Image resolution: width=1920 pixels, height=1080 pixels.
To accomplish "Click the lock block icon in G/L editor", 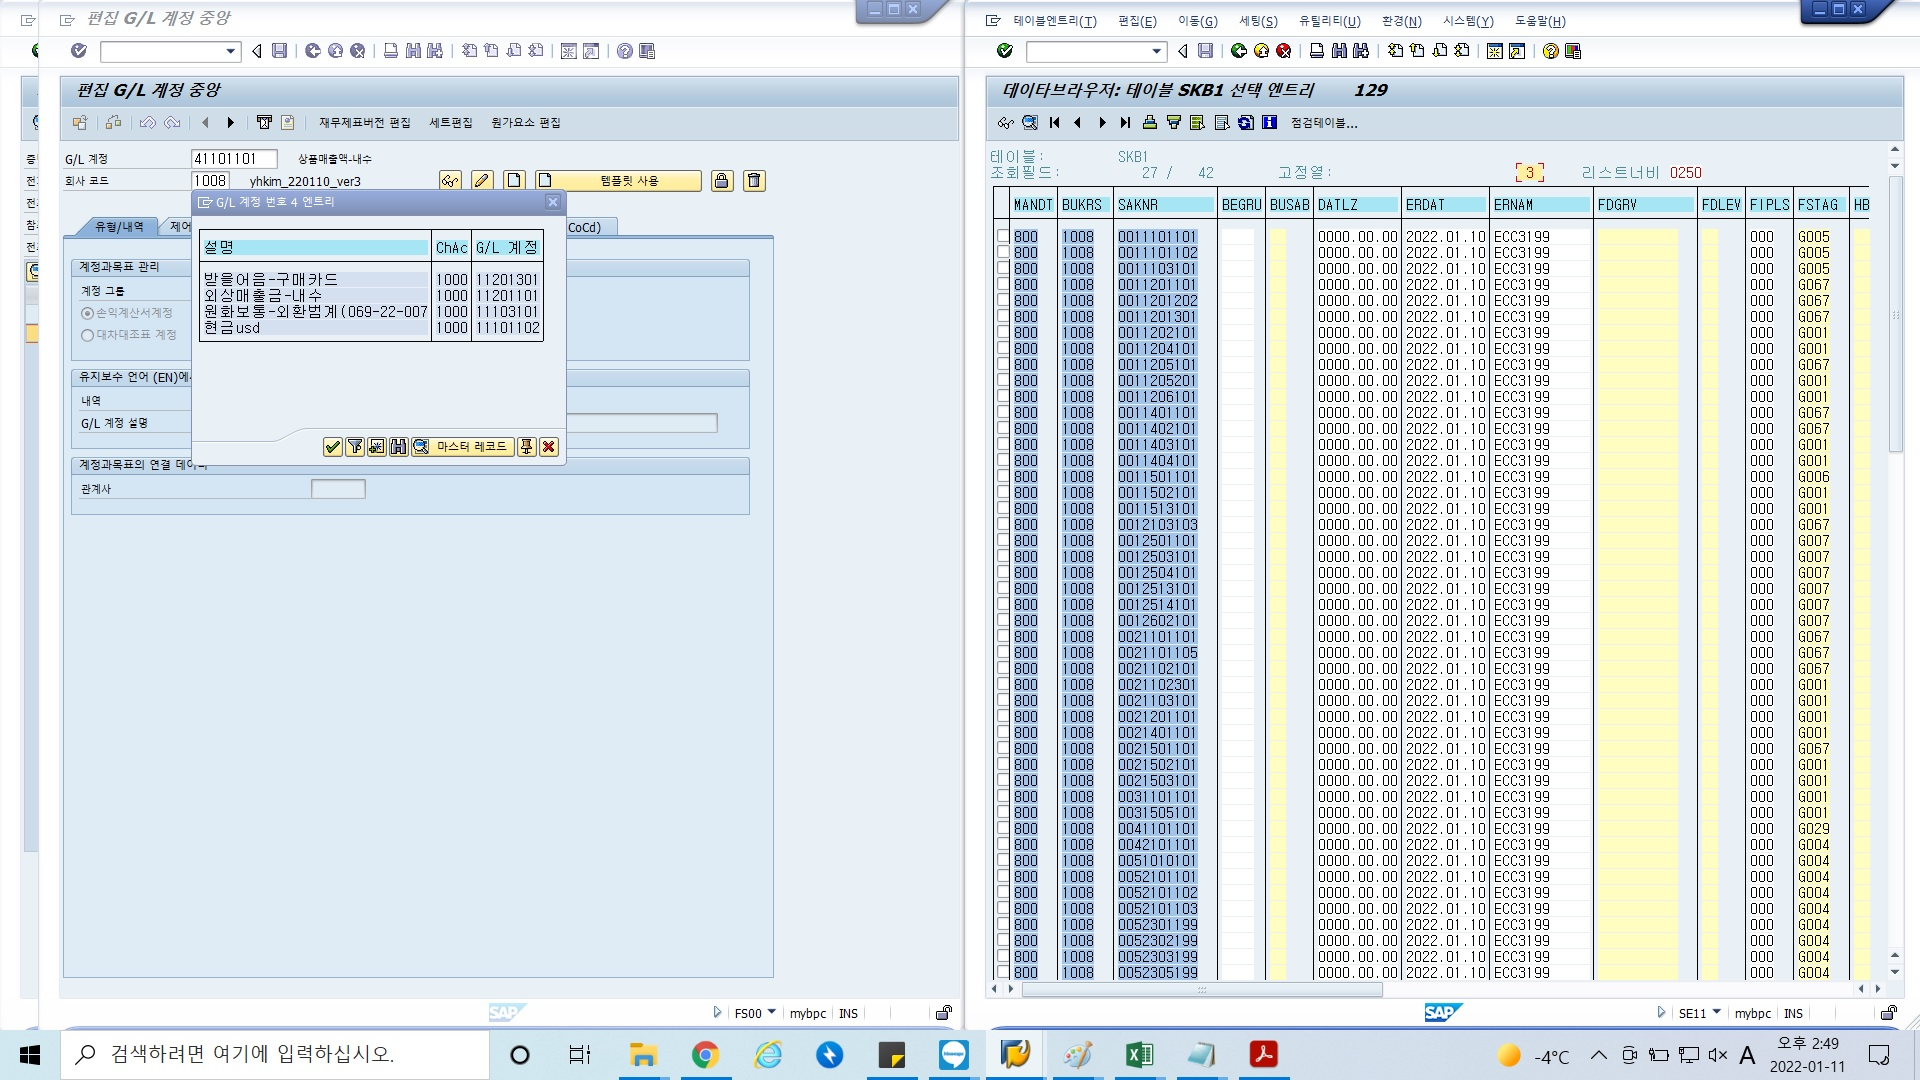I will click(x=722, y=181).
